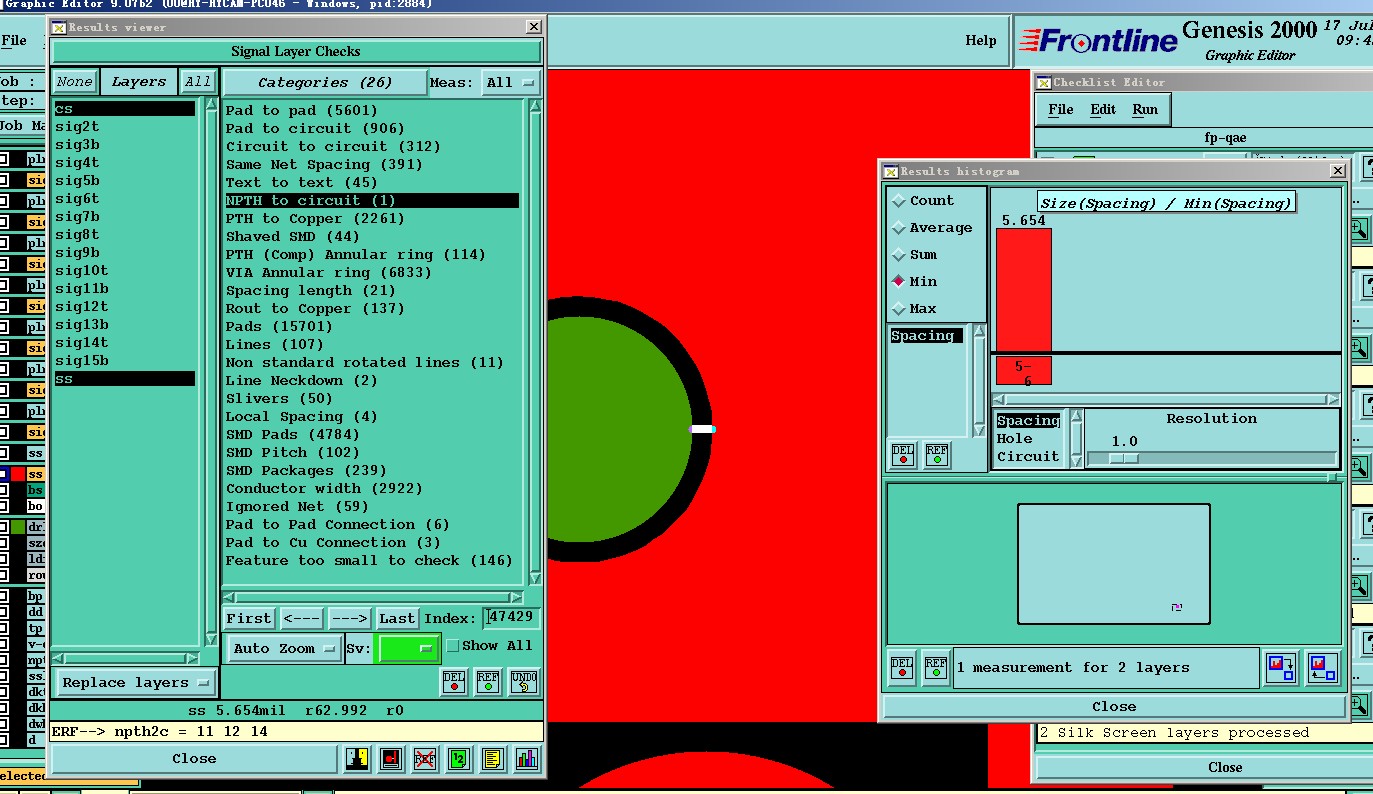Select the Average radio option
Image resolution: width=1373 pixels, height=794 pixels.
[x=931, y=228]
